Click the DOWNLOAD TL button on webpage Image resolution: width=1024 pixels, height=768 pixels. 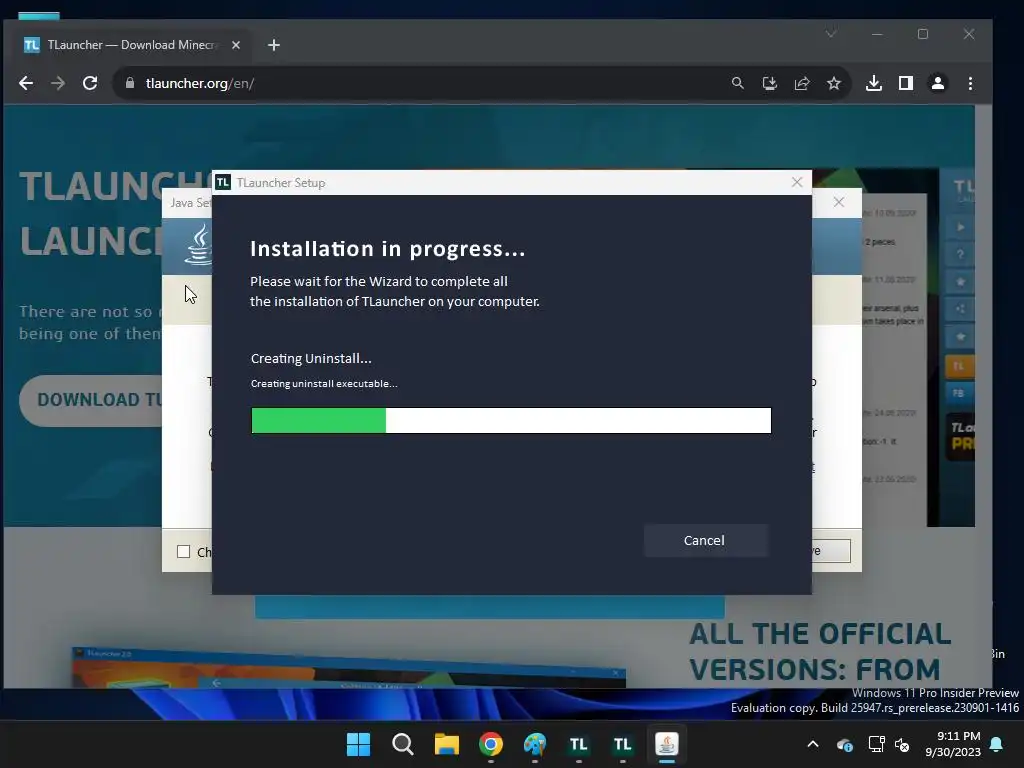click(x=91, y=400)
